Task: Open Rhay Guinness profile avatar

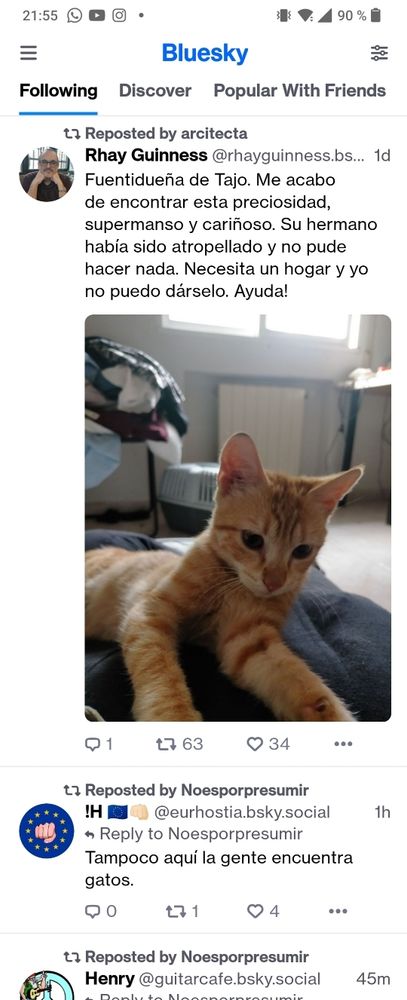Action: point(47,174)
